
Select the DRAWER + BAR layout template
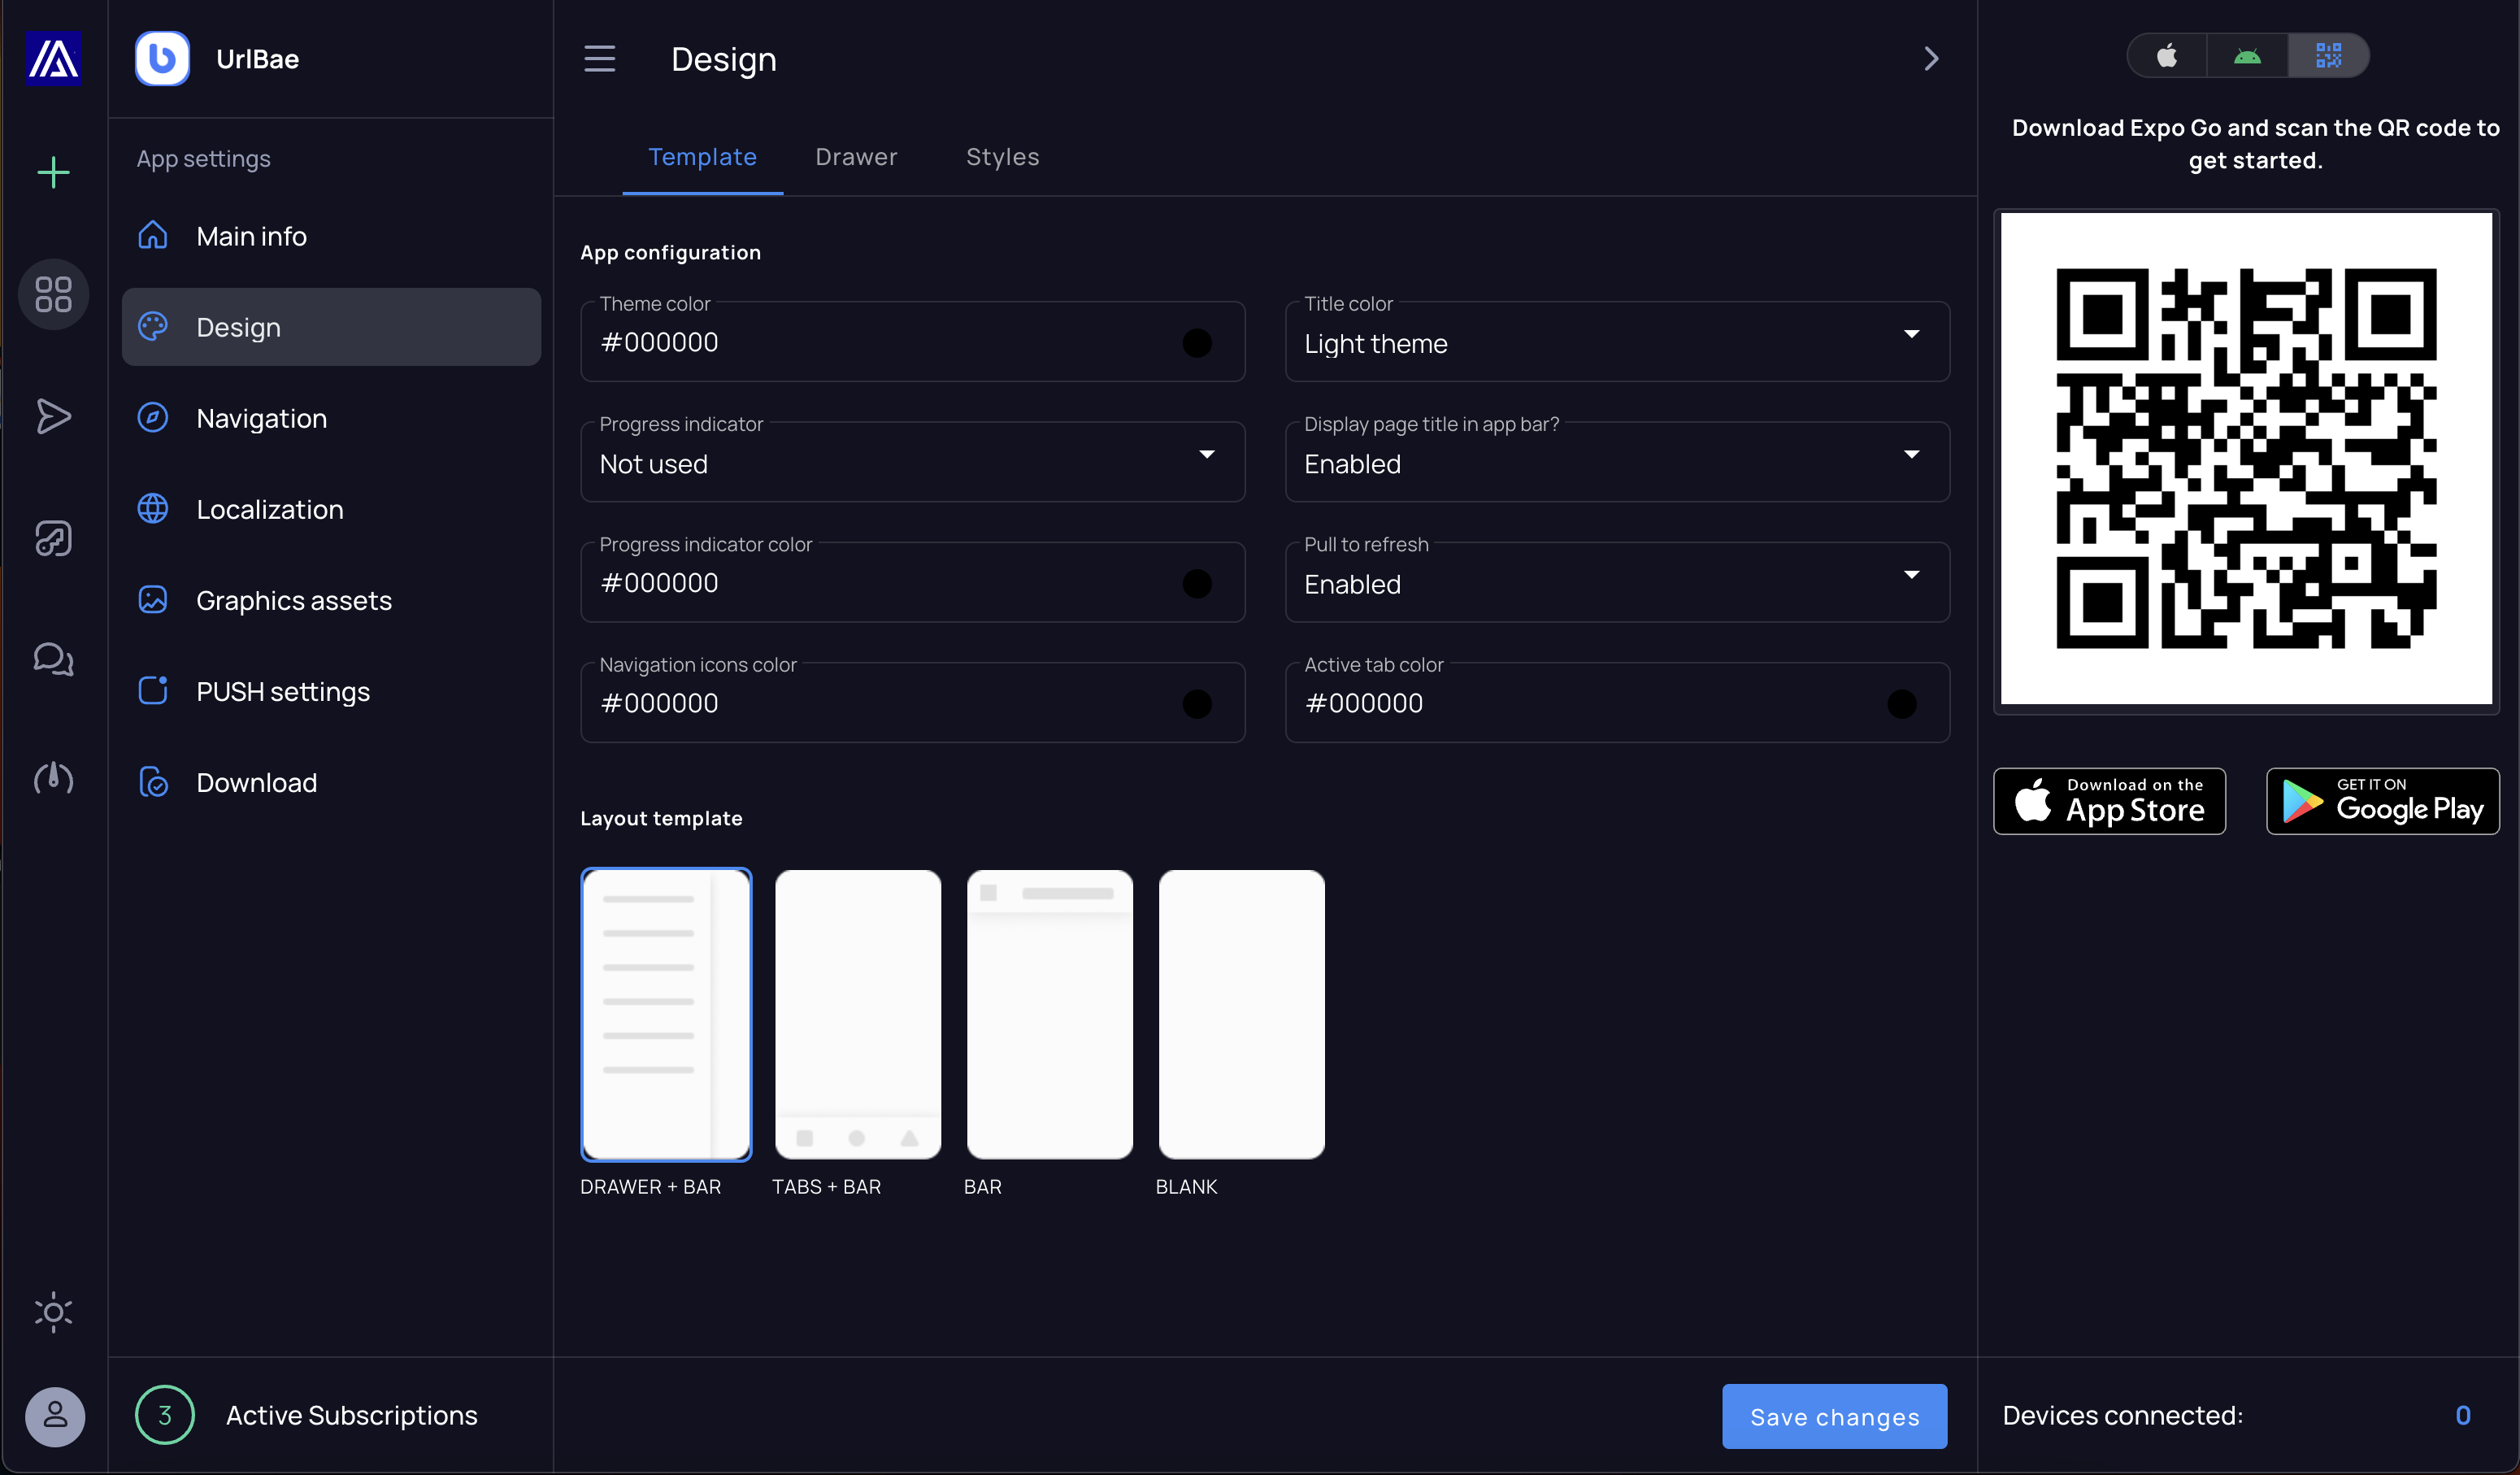666,1015
